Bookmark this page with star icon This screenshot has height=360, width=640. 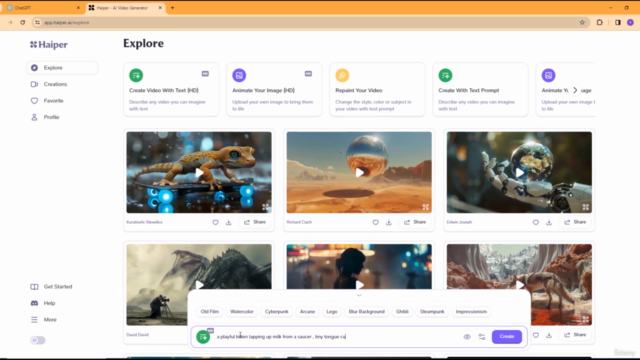tap(582, 22)
